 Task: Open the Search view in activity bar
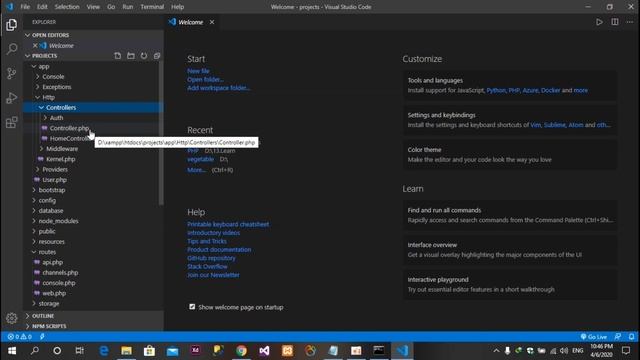click(x=11, y=49)
